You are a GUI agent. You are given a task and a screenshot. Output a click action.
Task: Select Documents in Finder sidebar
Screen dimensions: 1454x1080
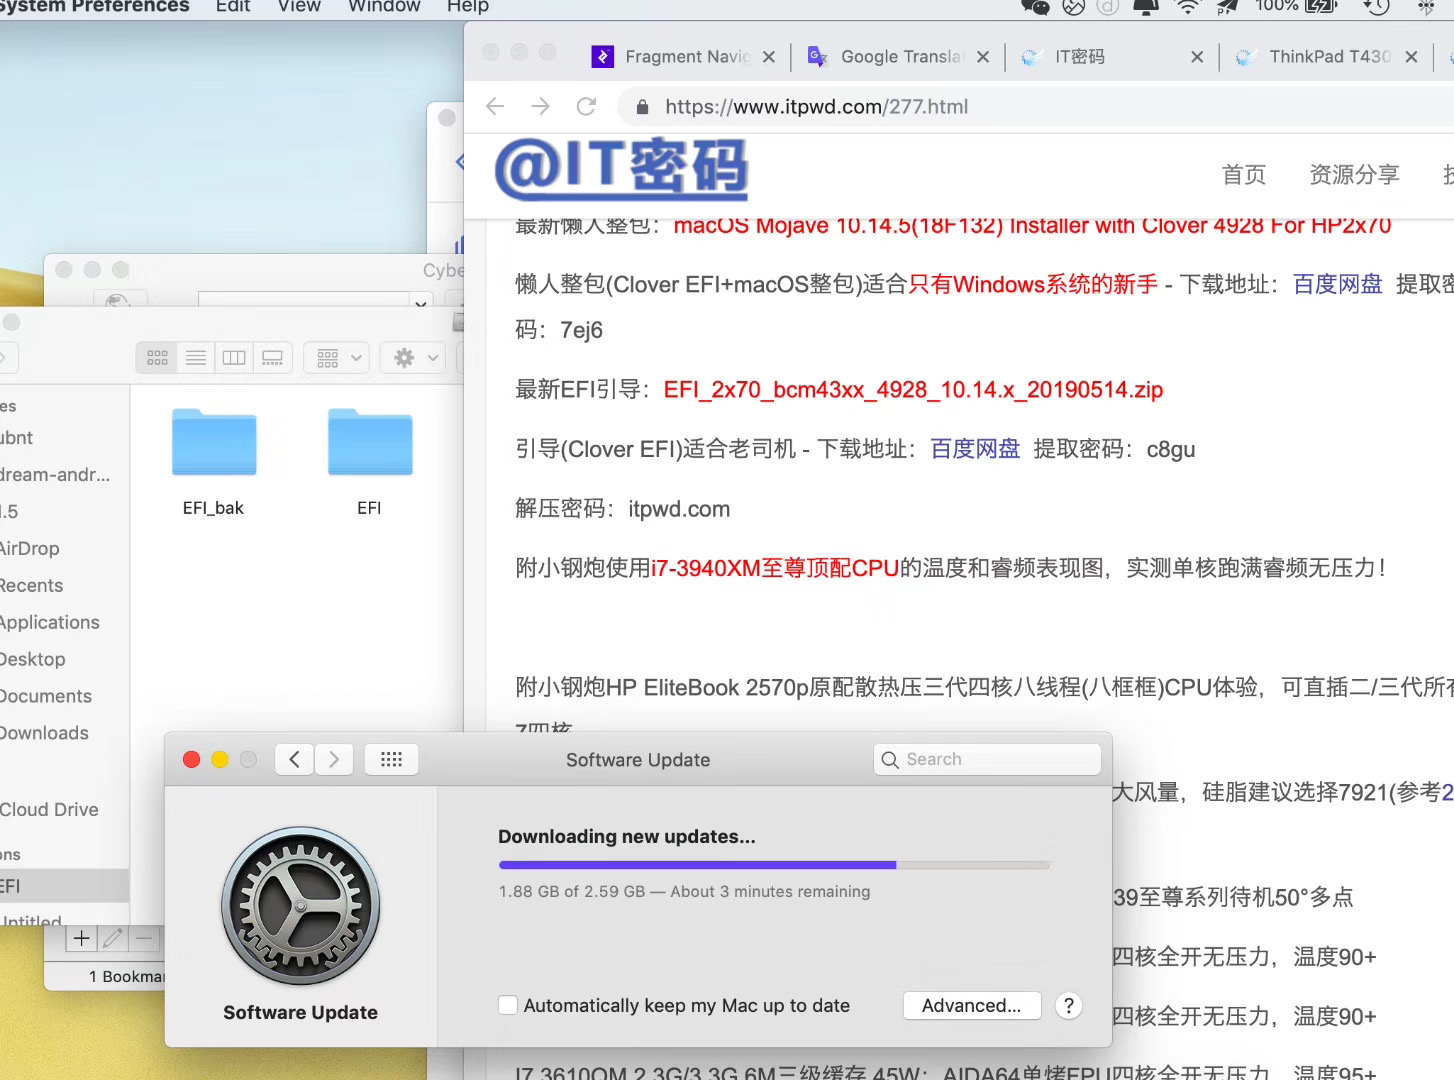(46, 697)
